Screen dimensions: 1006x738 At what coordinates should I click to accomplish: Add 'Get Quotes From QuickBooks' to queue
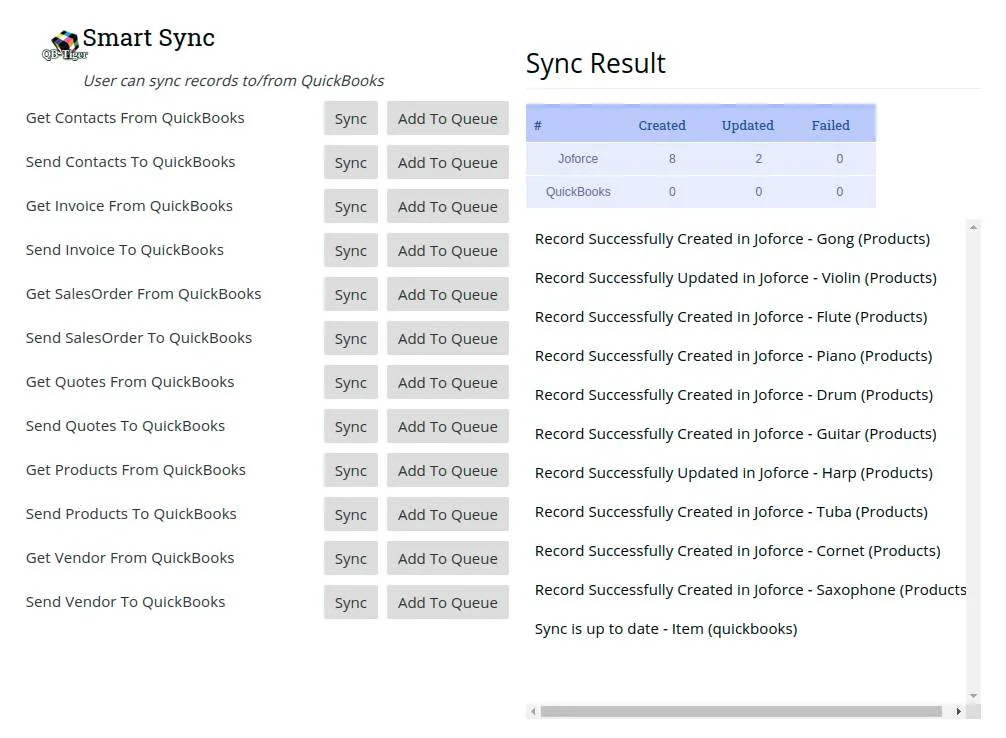[447, 382]
